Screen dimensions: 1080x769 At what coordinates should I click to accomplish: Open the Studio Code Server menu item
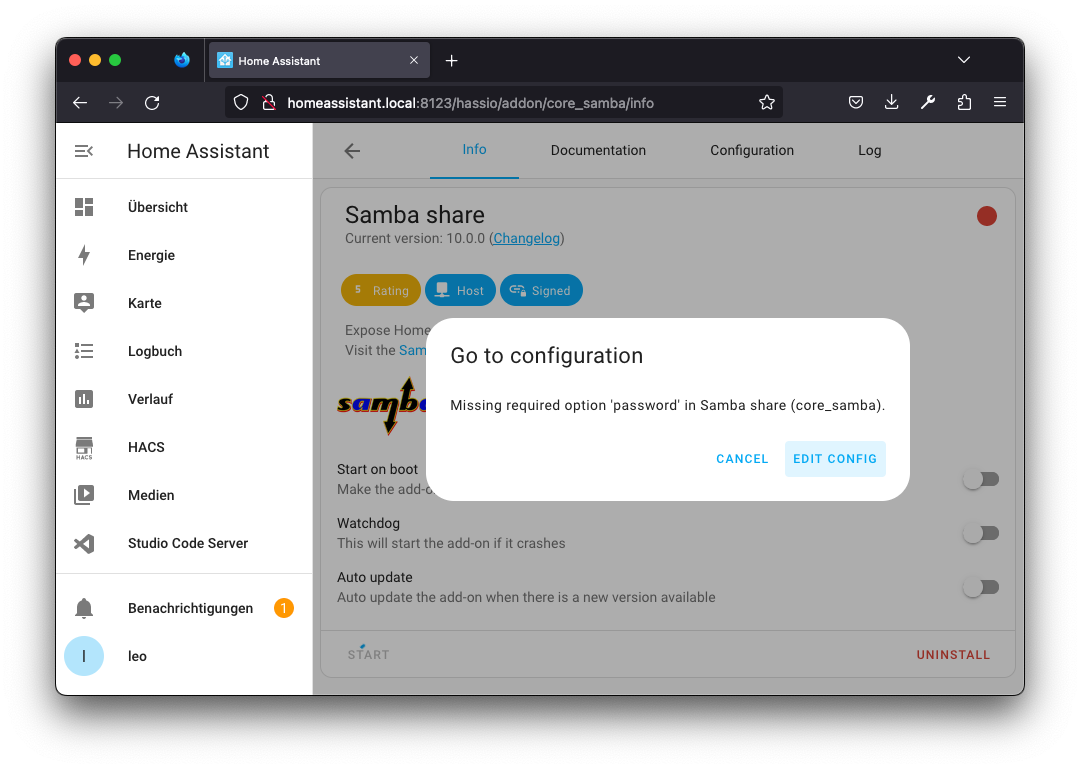pos(184,543)
